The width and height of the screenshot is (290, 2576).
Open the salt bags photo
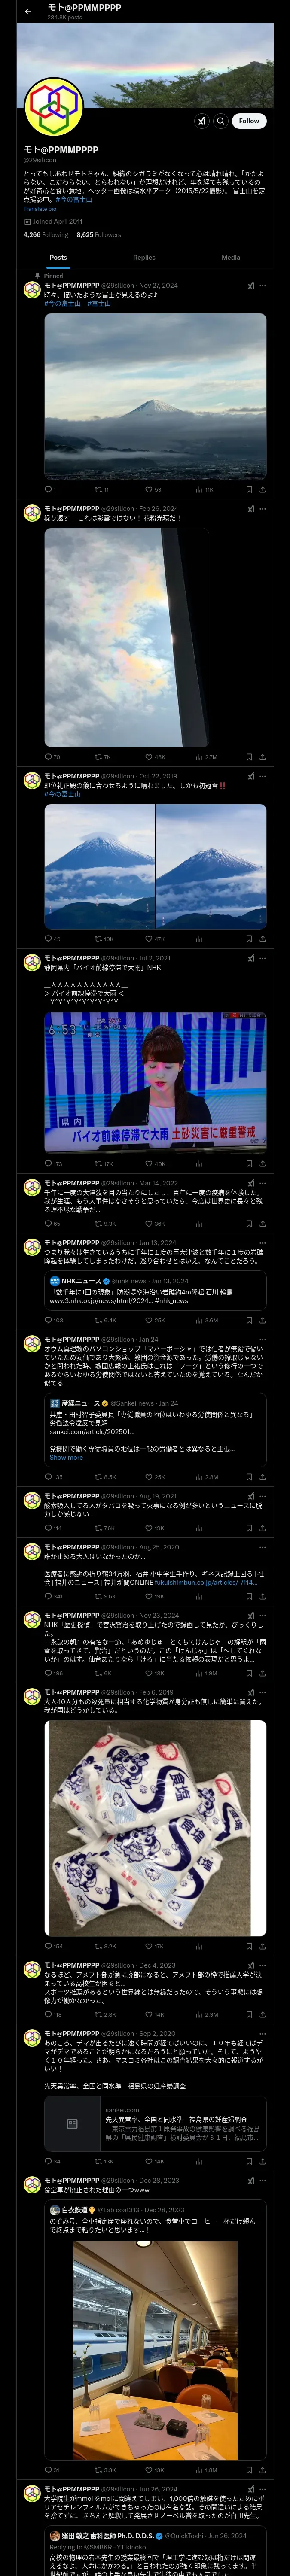coord(155,1829)
